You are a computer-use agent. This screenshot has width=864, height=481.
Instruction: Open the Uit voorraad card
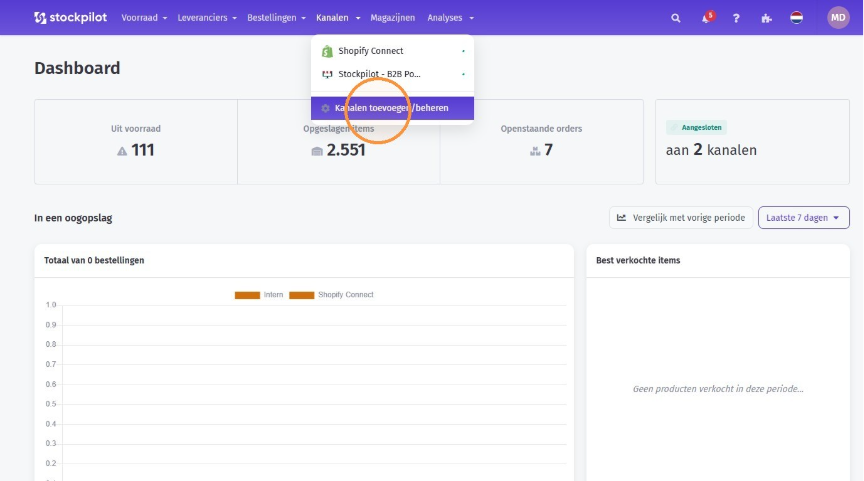tap(136, 142)
